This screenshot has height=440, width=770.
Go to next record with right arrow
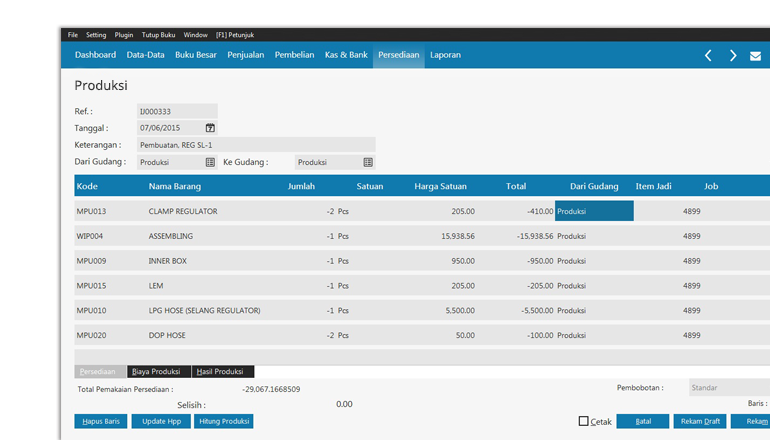pos(733,55)
